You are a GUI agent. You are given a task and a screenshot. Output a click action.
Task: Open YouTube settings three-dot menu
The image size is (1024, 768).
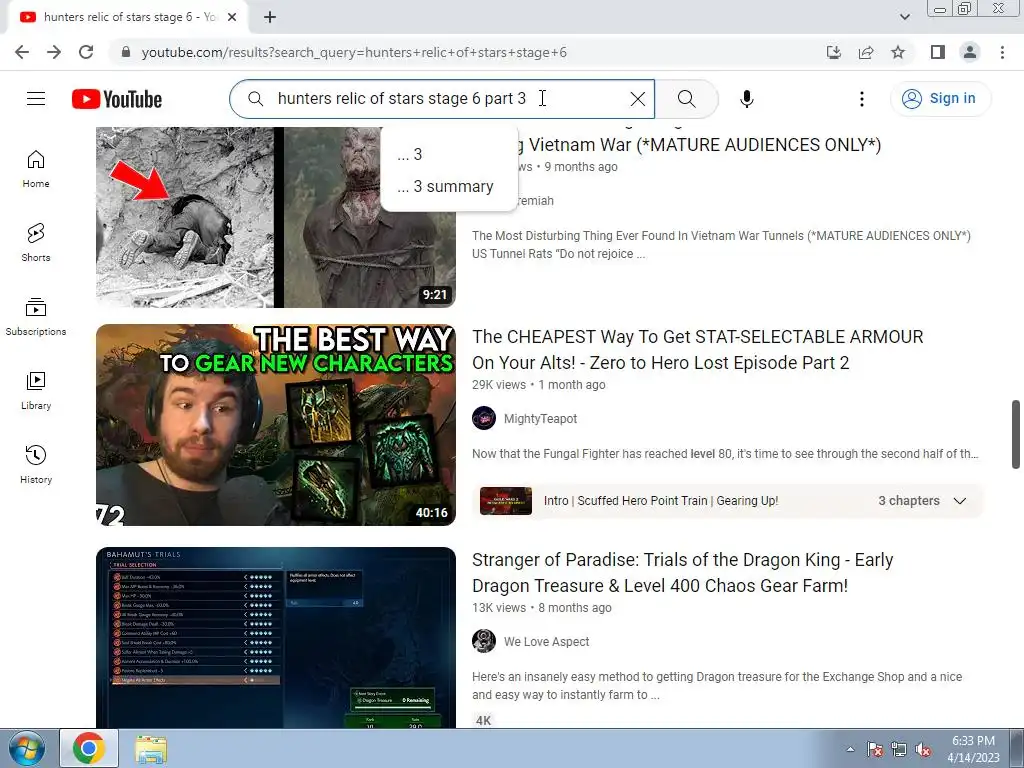(861, 99)
